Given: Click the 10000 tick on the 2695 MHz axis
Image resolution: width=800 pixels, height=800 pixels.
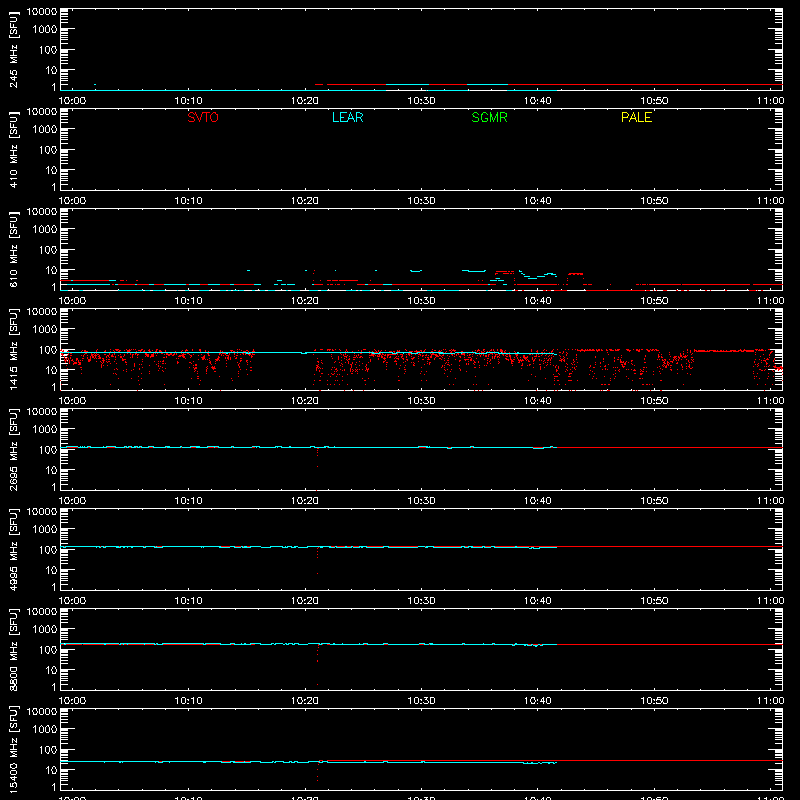Looking at the screenshot, I should coord(42,412).
